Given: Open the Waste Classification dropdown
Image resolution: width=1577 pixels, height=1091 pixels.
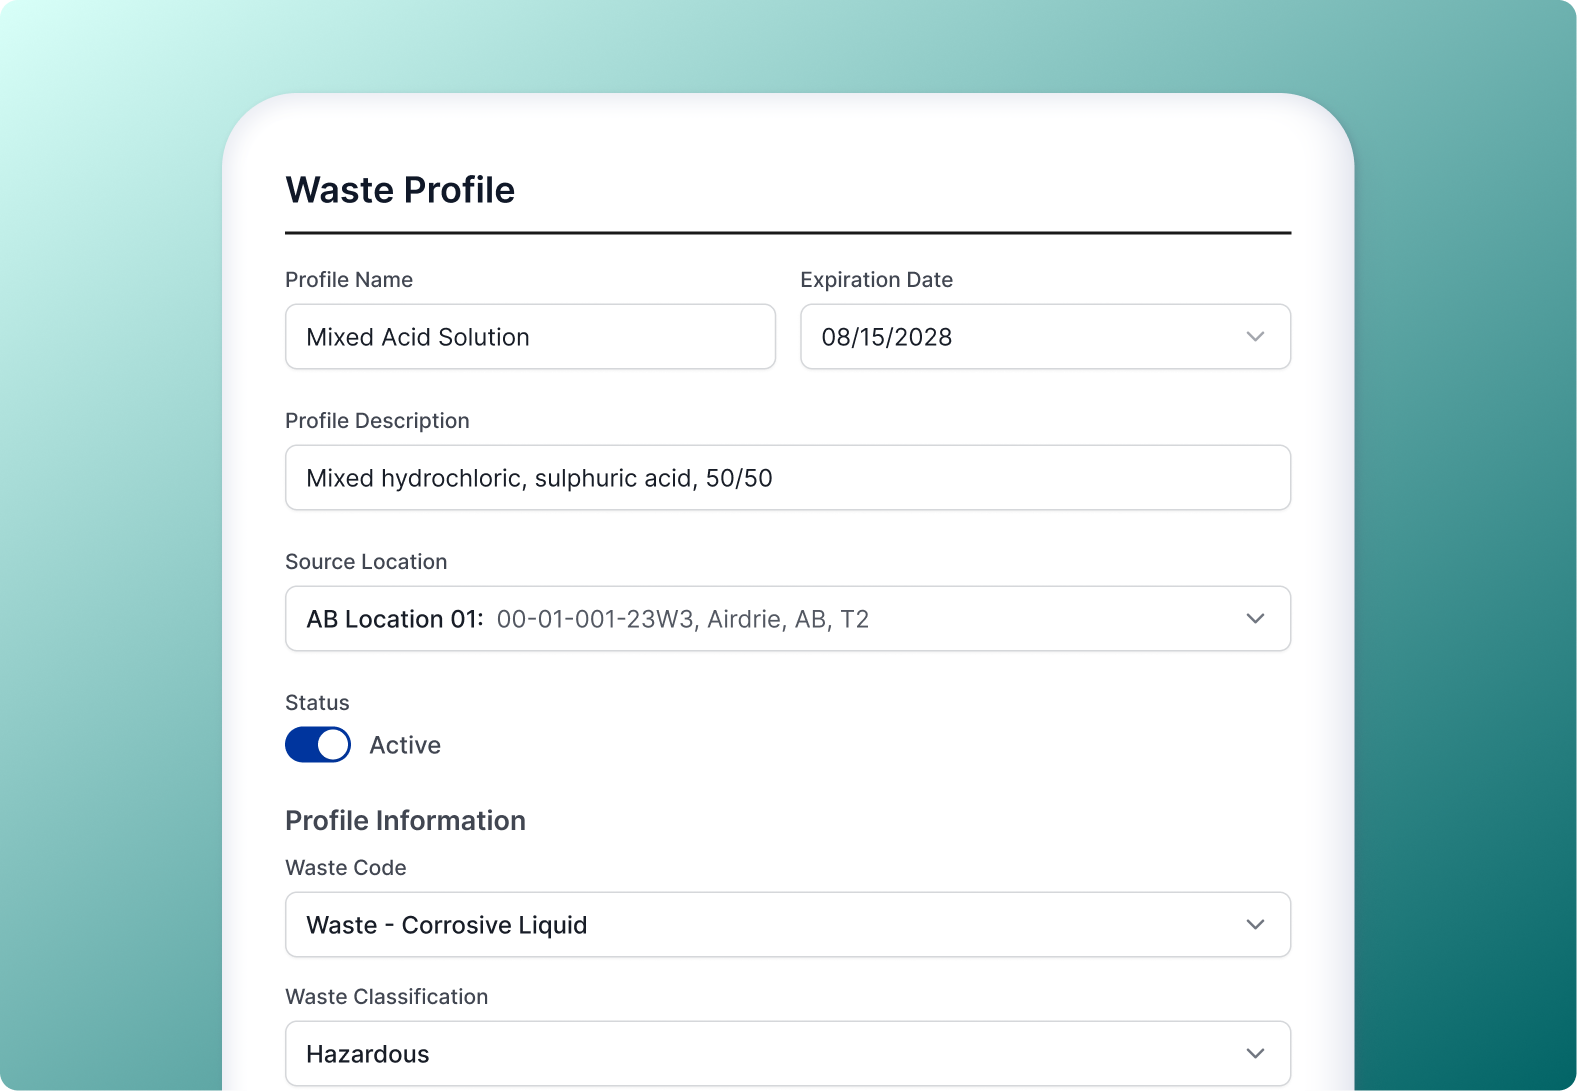Looking at the screenshot, I should point(788,1054).
